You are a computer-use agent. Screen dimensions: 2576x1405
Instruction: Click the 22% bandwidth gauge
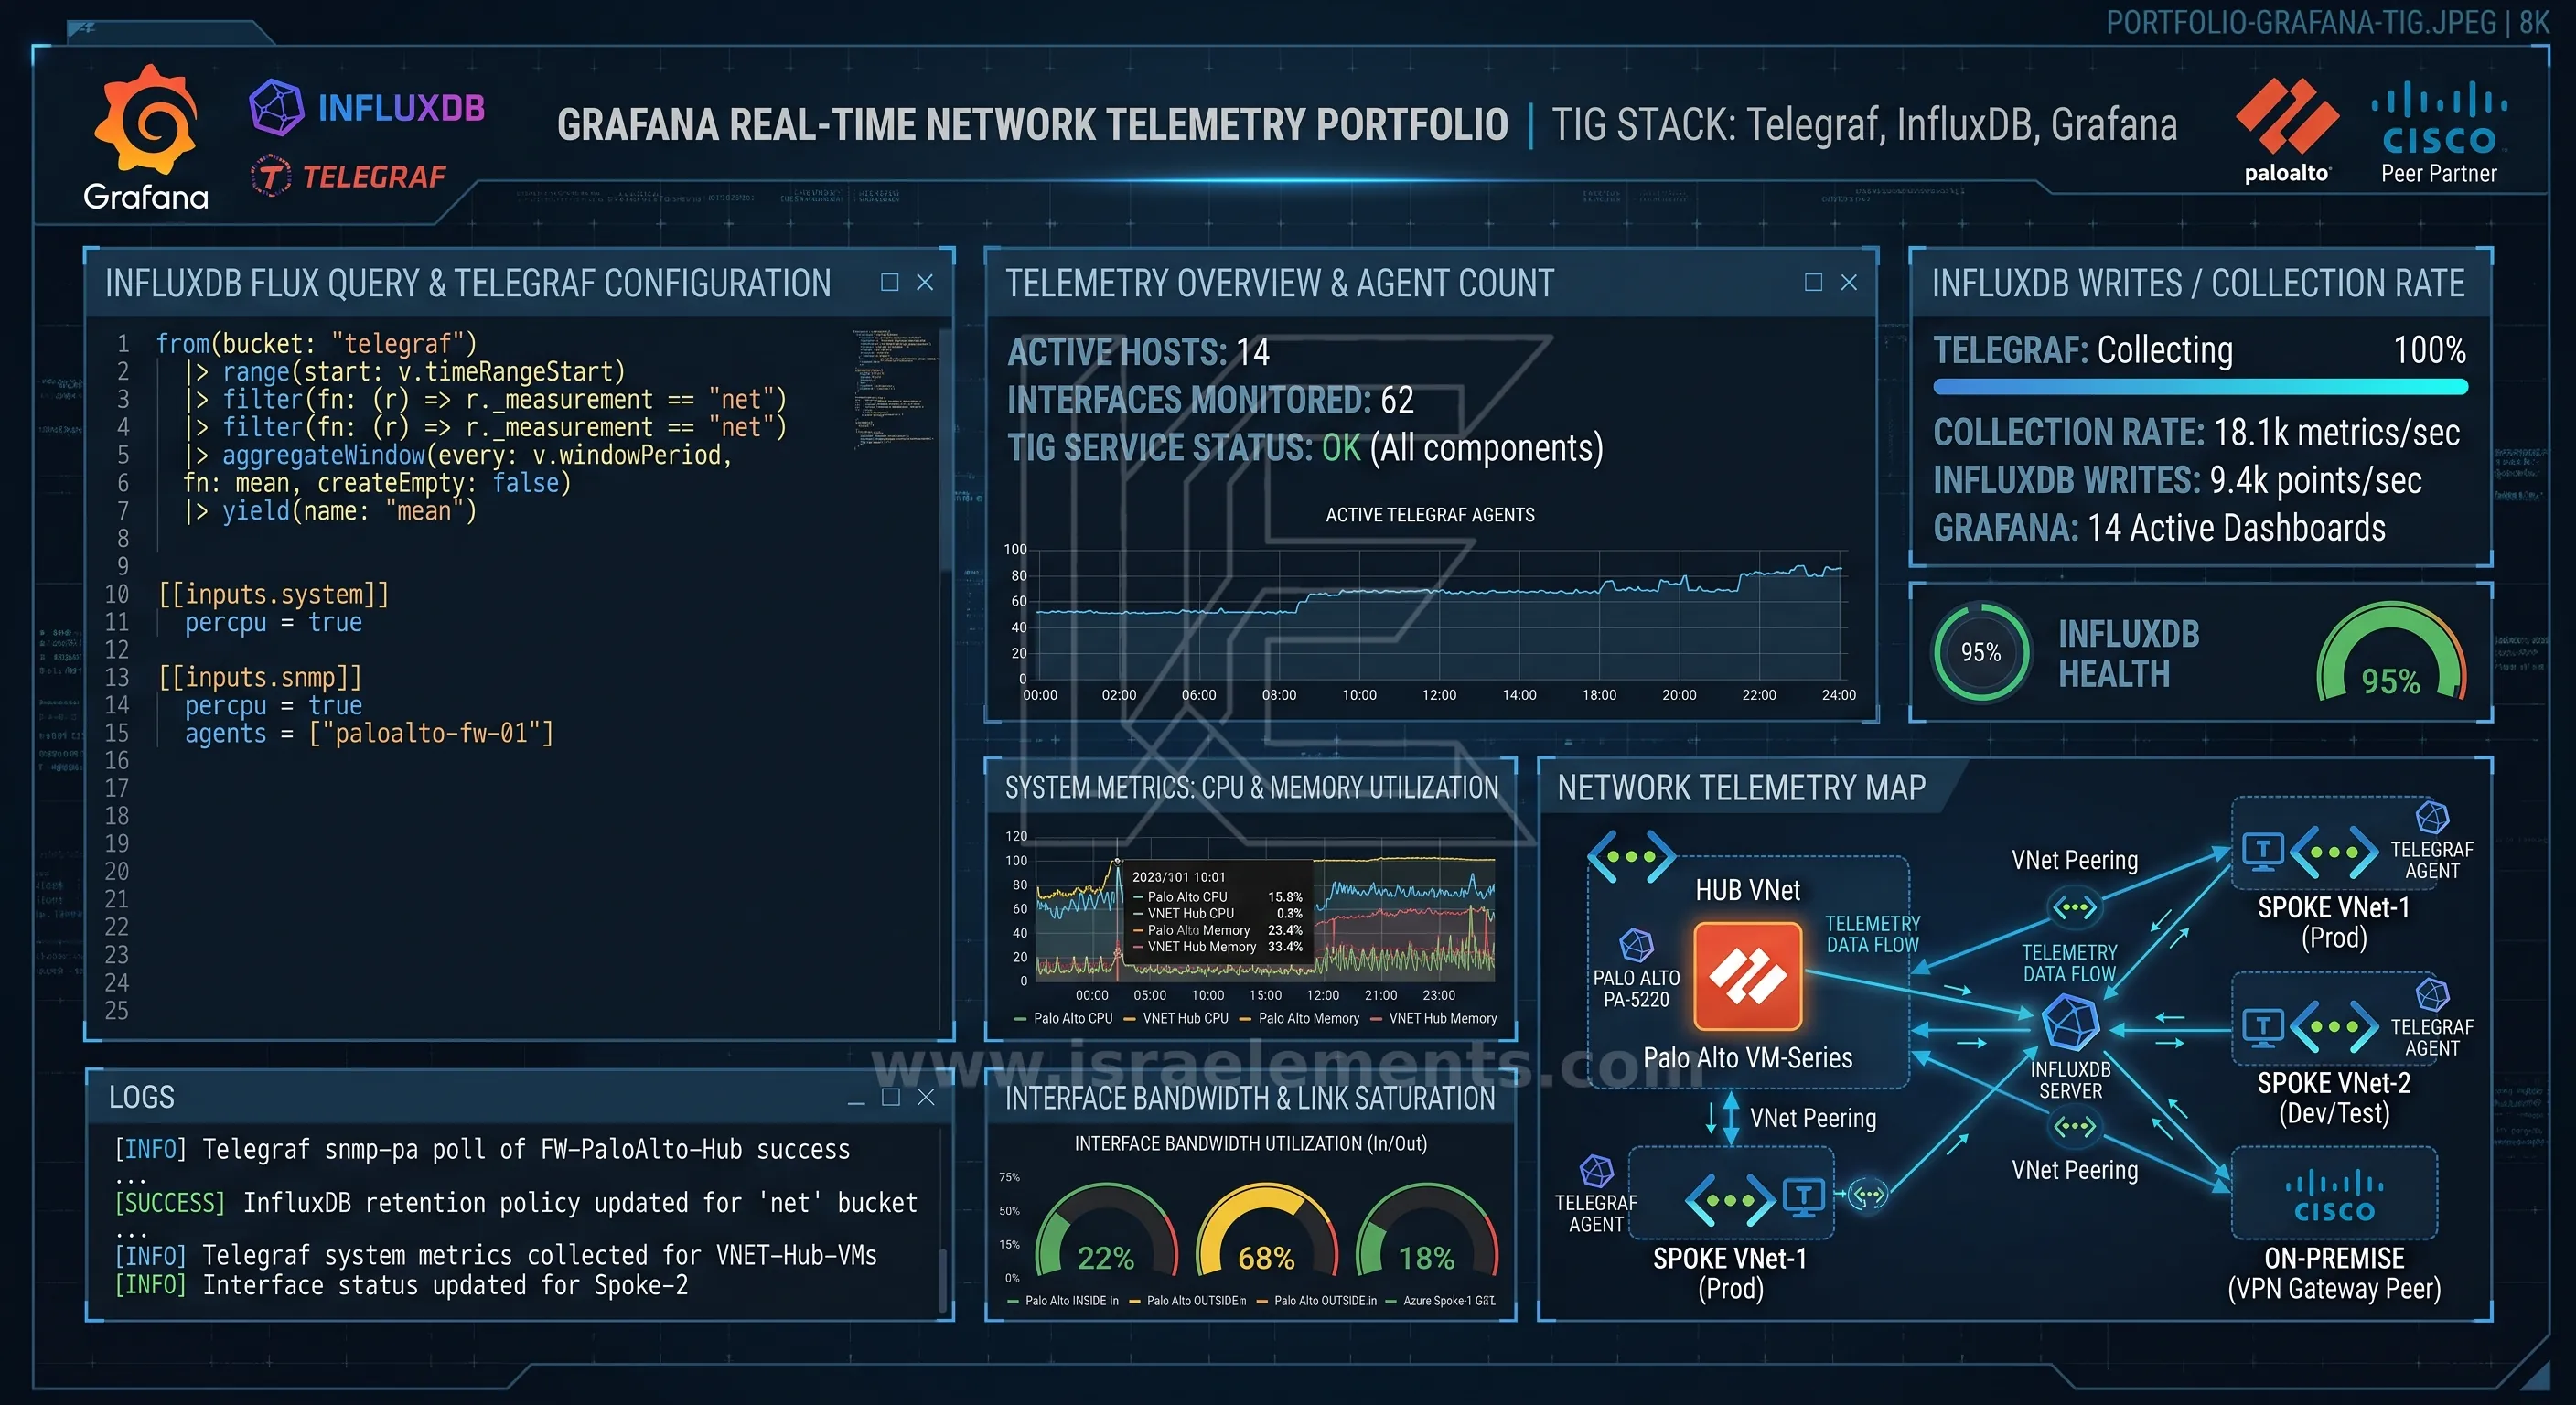[1106, 1232]
